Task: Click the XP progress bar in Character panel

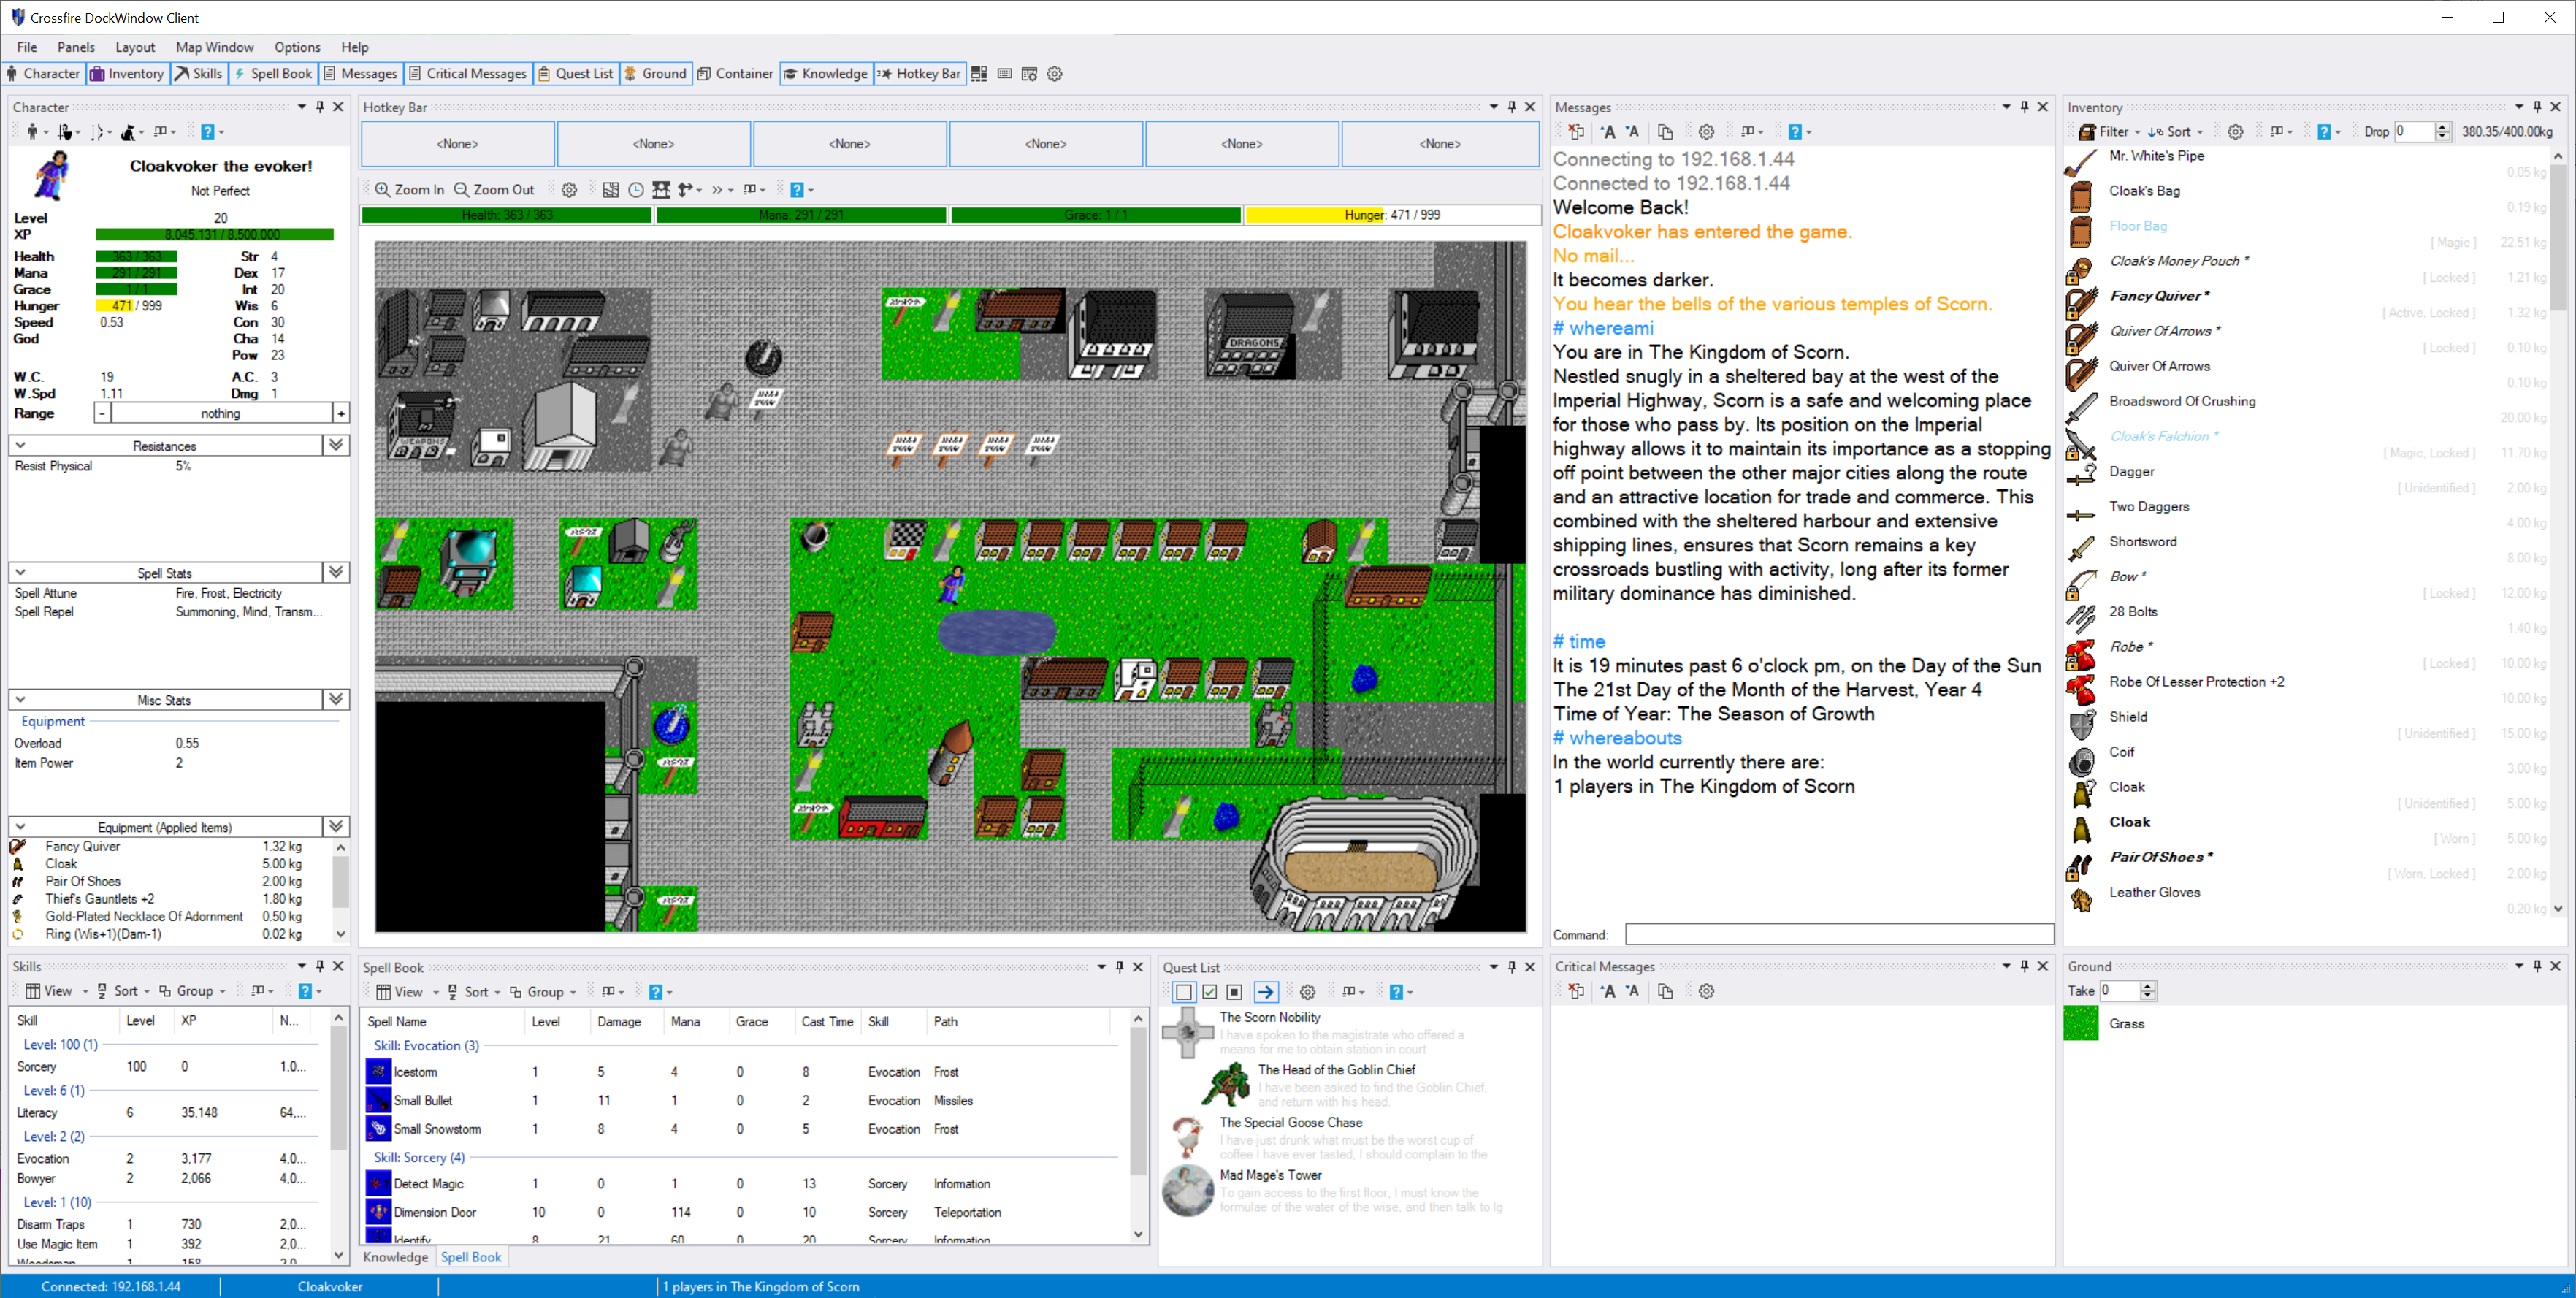Action: point(214,234)
